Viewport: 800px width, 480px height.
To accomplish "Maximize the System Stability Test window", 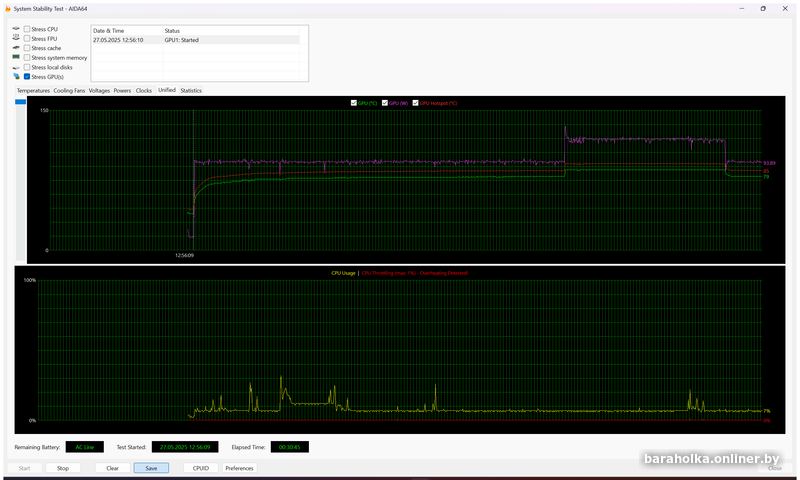I will 763,9.
